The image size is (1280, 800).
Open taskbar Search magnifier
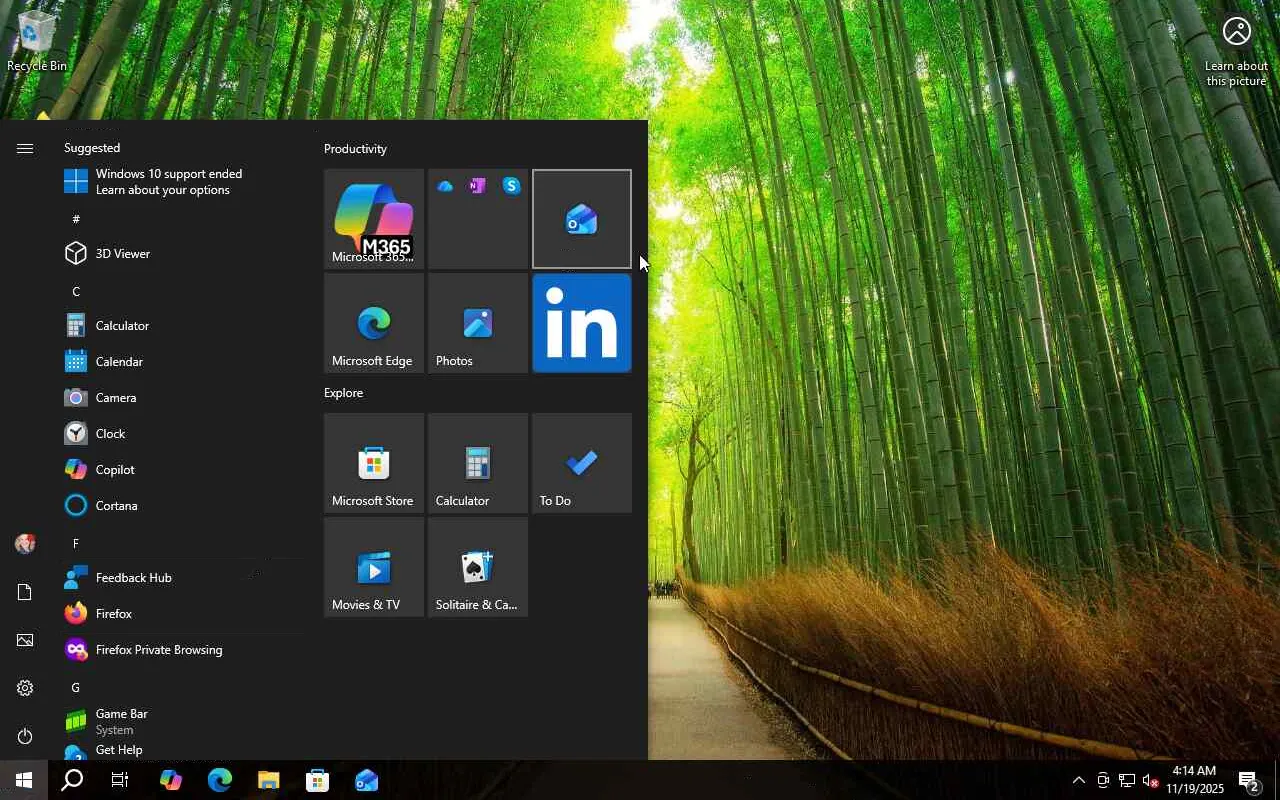pyautogui.click(x=72, y=780)
